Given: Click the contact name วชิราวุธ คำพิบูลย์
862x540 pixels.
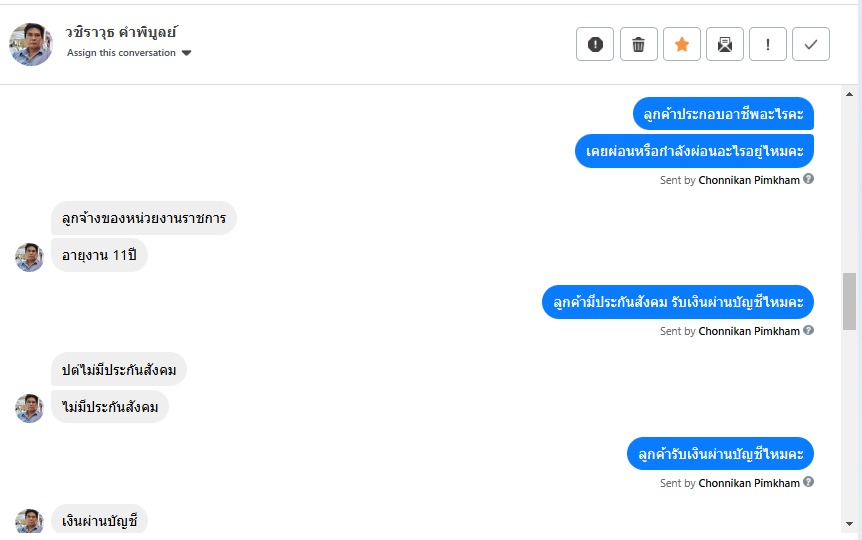Looking at the screenshot, I should 121,32.
